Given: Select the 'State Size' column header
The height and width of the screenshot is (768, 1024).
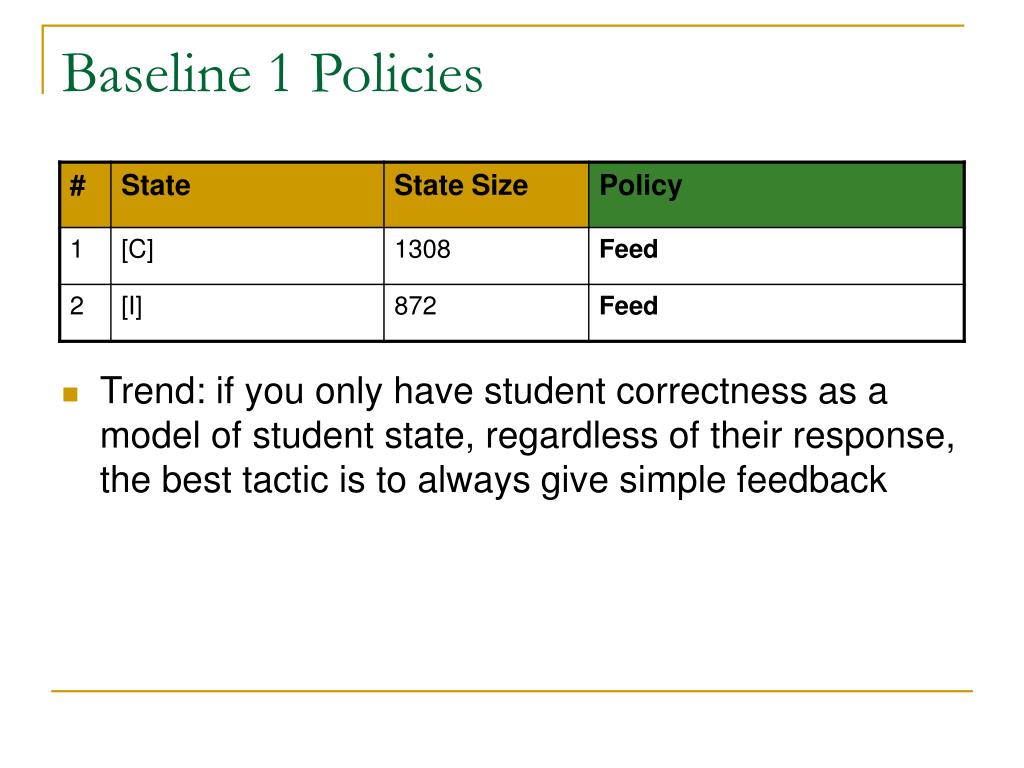Looking at the screenshot, I should click(486, 195).
